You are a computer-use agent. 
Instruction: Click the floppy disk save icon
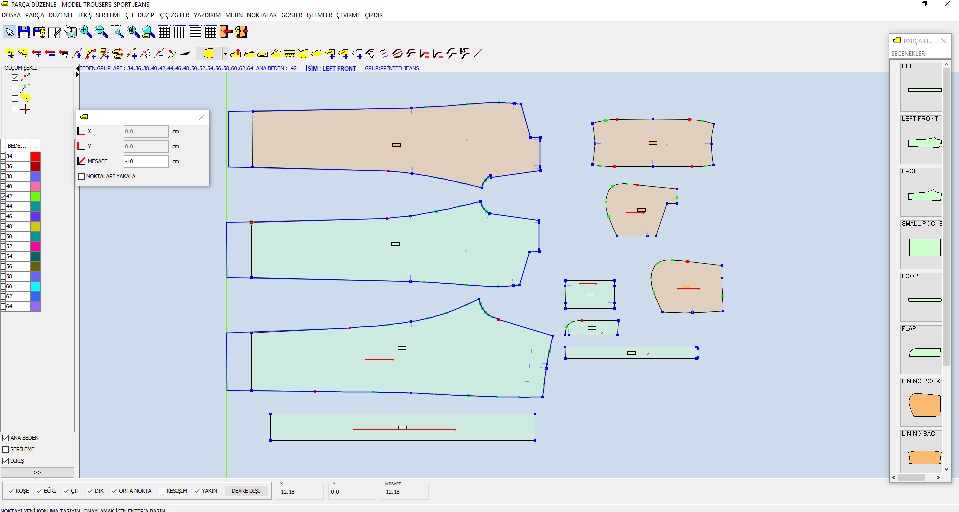tap(23, 32)
